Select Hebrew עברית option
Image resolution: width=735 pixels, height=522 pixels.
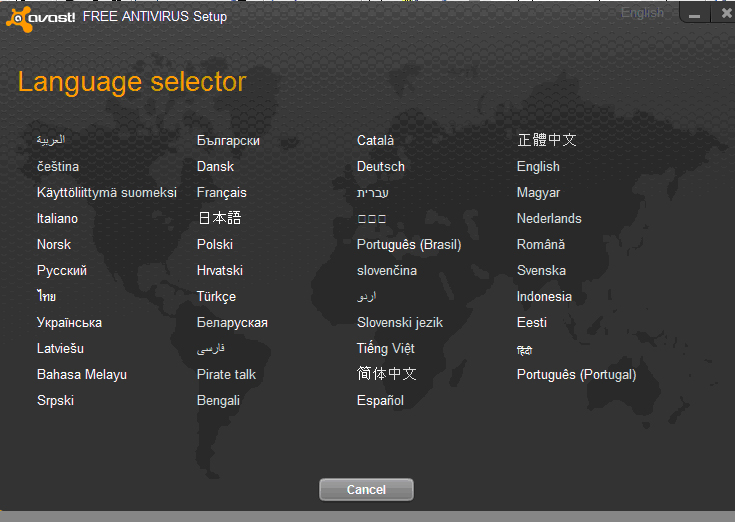[373, 193]
